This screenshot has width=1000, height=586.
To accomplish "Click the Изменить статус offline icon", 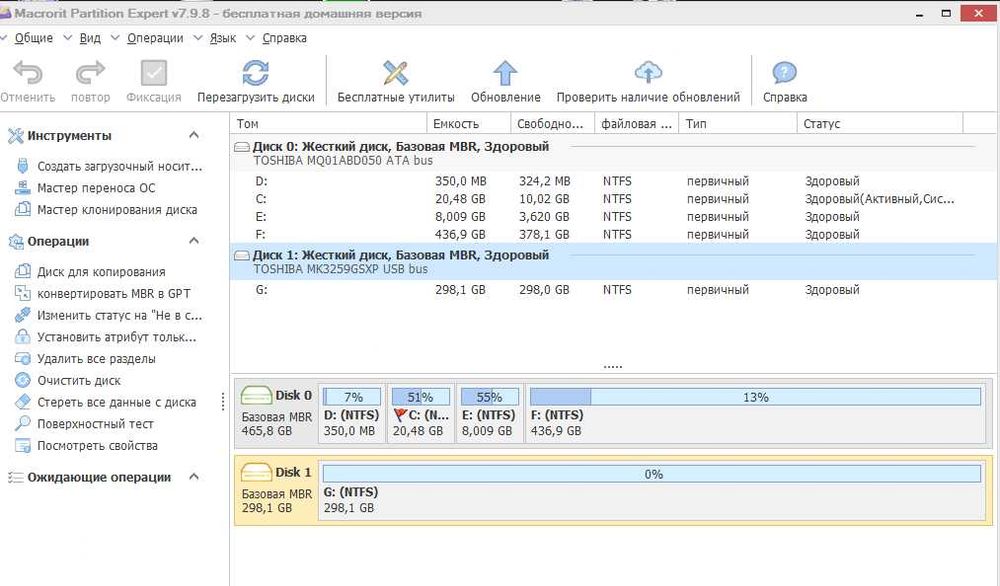I will click(x=22, y=315).
